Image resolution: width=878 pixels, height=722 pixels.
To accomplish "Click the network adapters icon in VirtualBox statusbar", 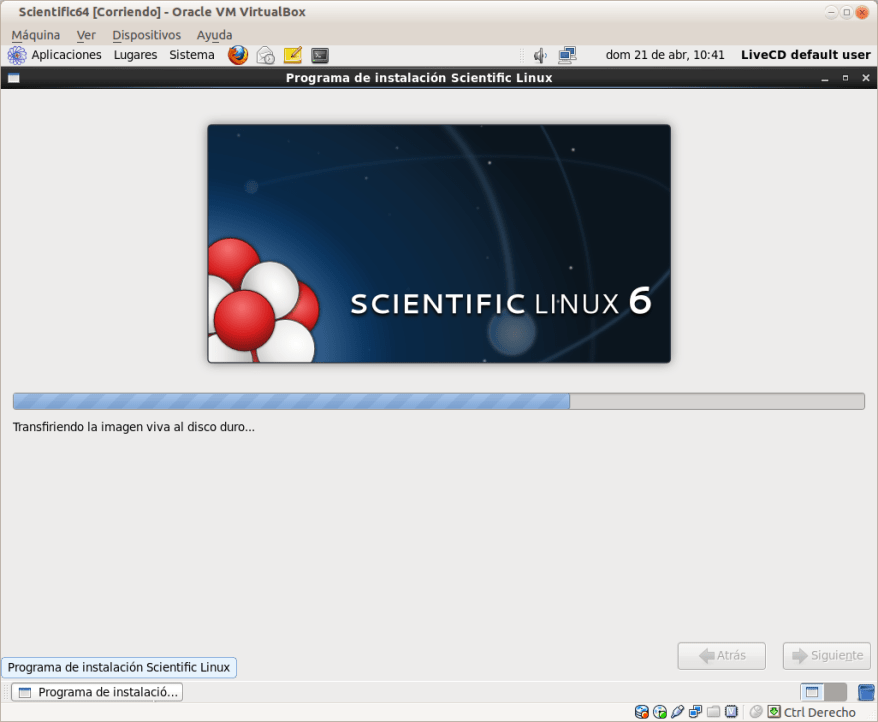I will tap(696, 711).
